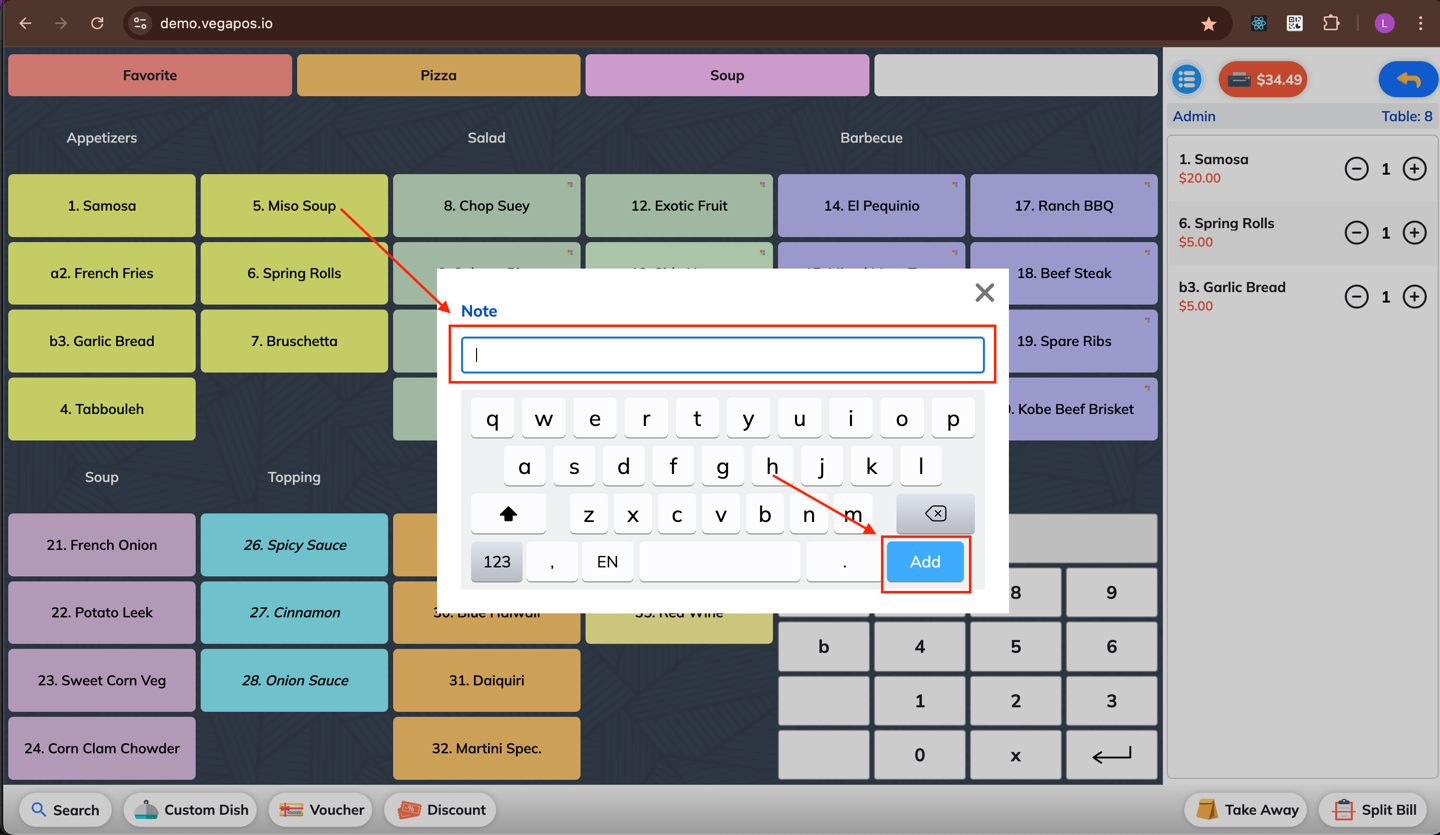Bookmark page with browser star icon
The image size is (1440, 835).
click(1208, 23)
